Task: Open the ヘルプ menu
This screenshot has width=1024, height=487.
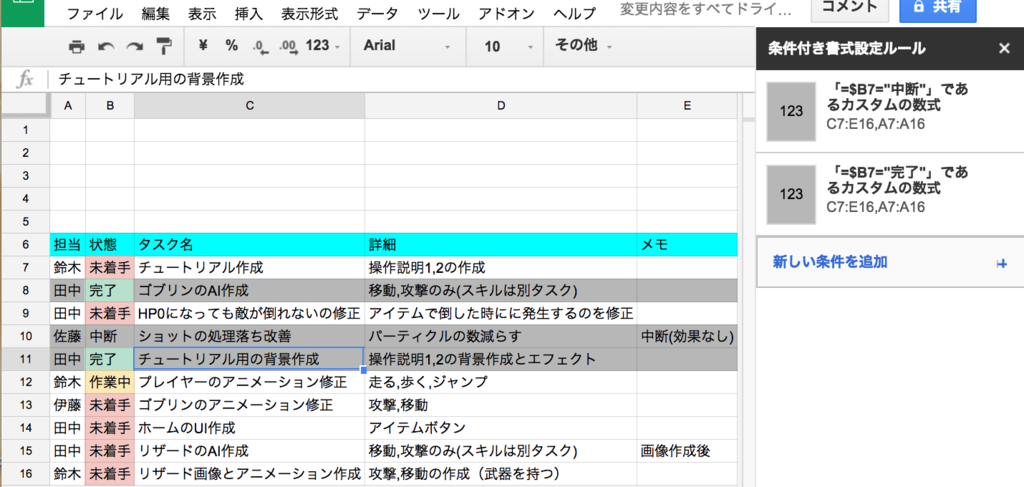Action: click(x=574, y=13)
